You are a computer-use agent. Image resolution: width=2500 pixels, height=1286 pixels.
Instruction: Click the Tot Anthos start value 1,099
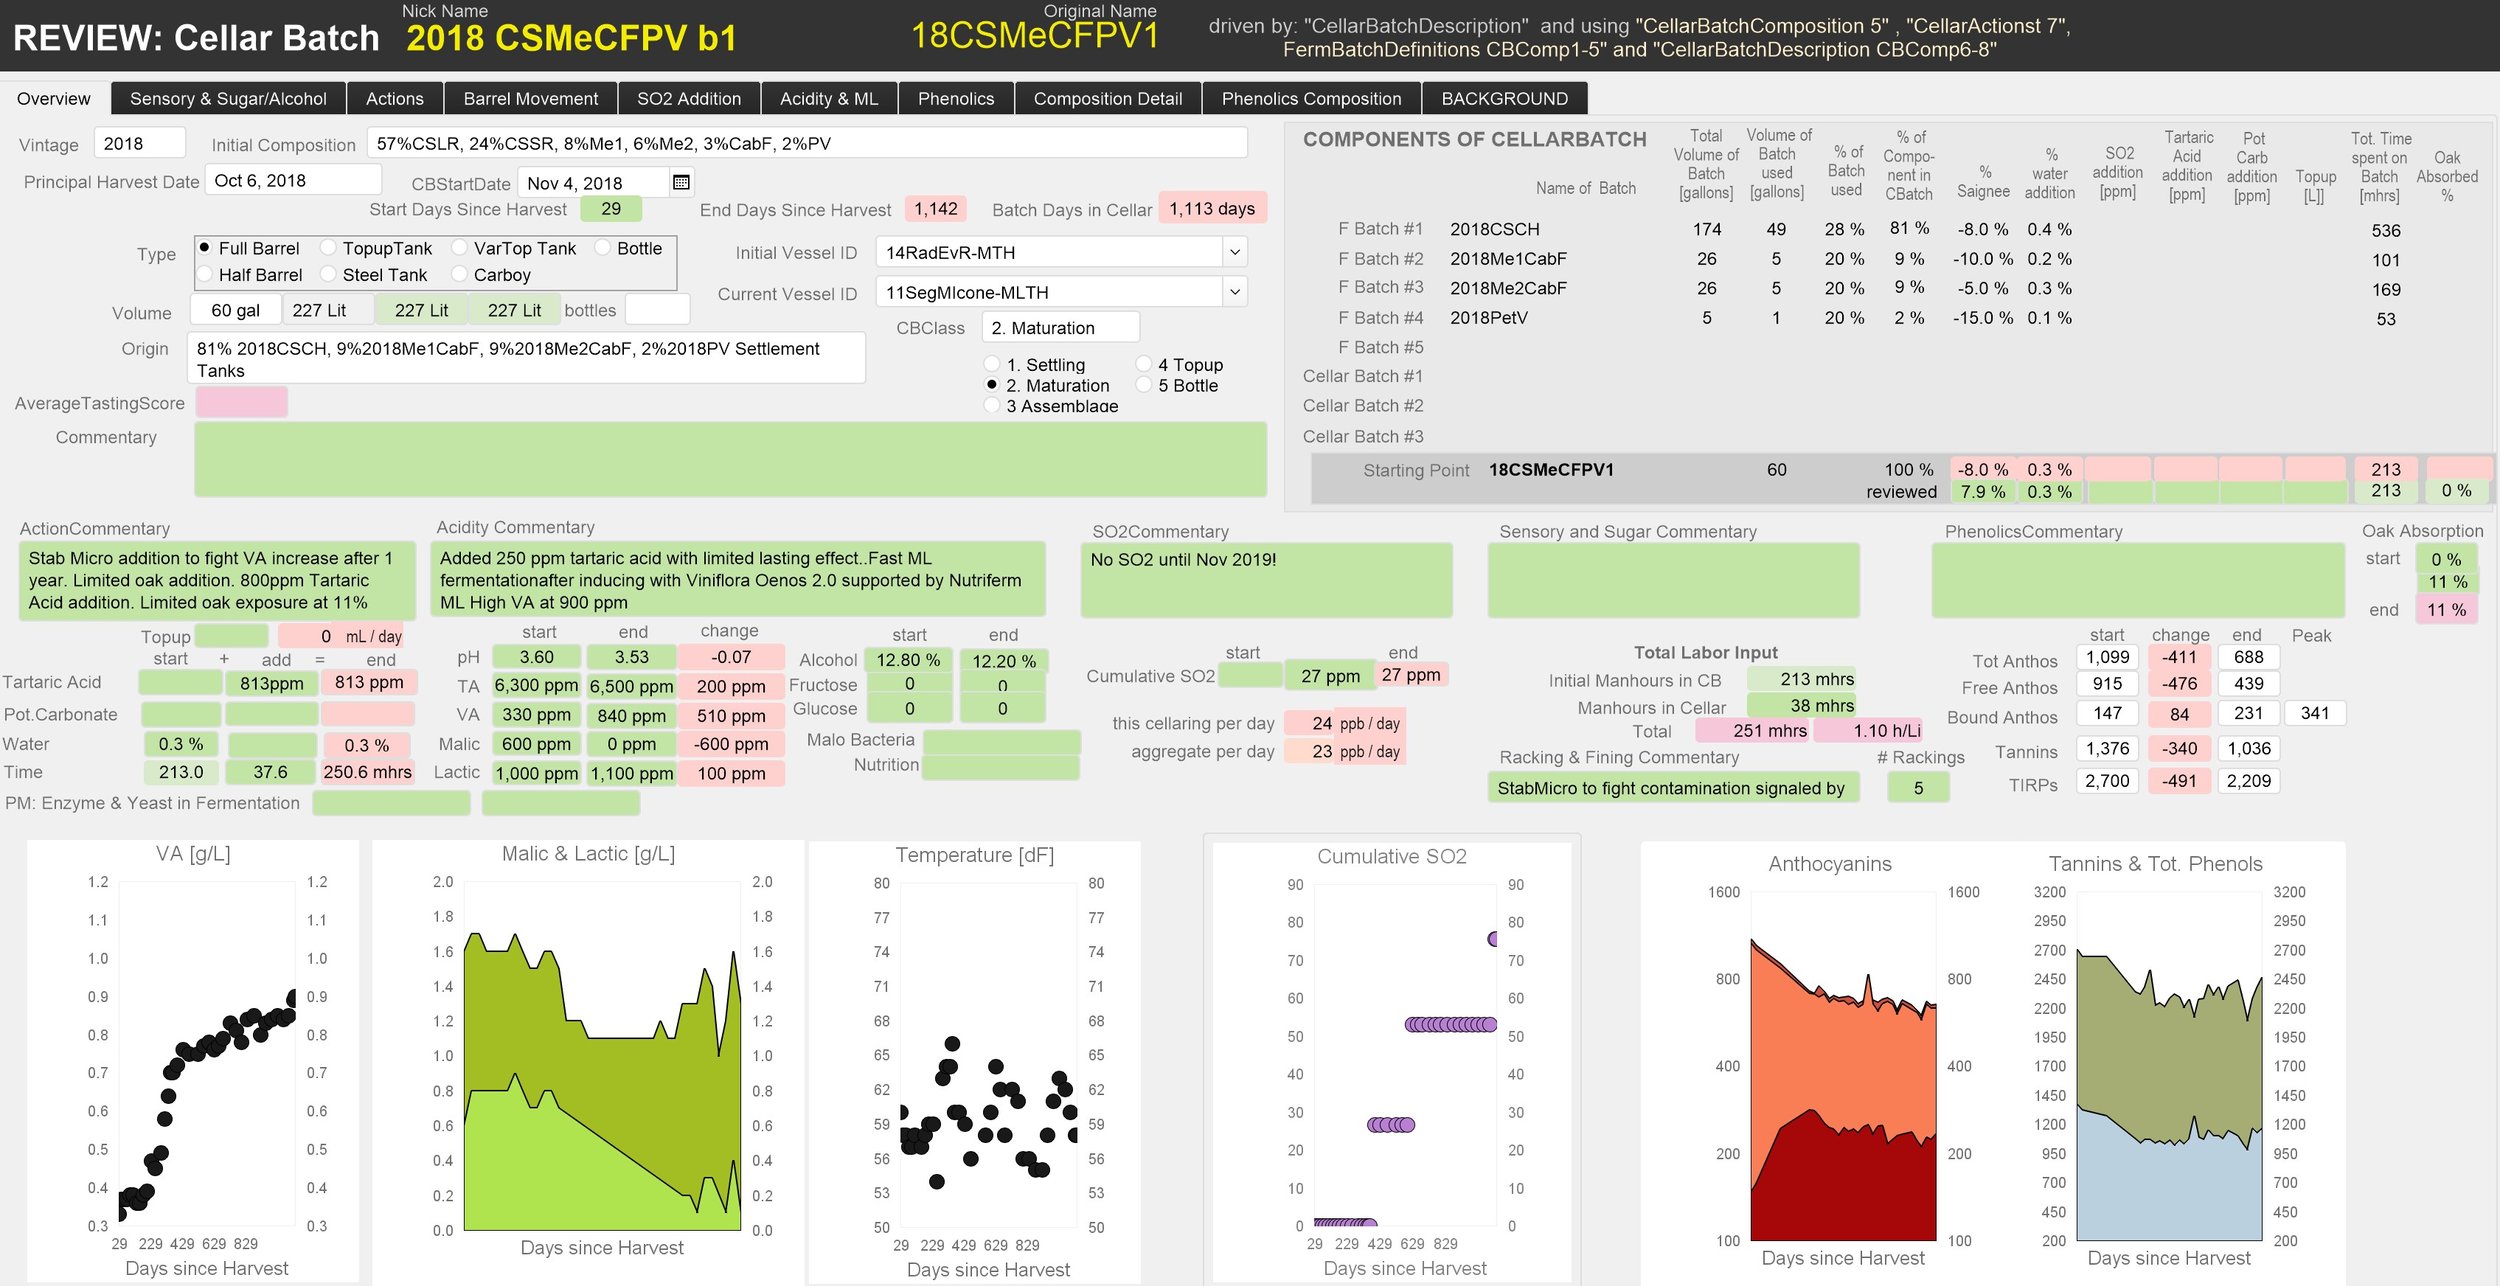click(x=2107, y=657)
